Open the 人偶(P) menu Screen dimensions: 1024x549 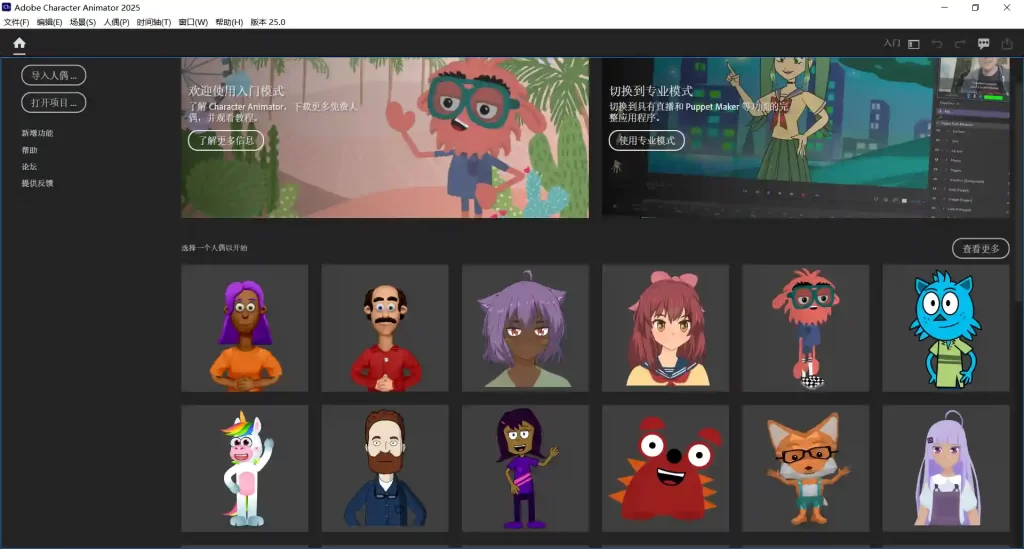point(116,22)
